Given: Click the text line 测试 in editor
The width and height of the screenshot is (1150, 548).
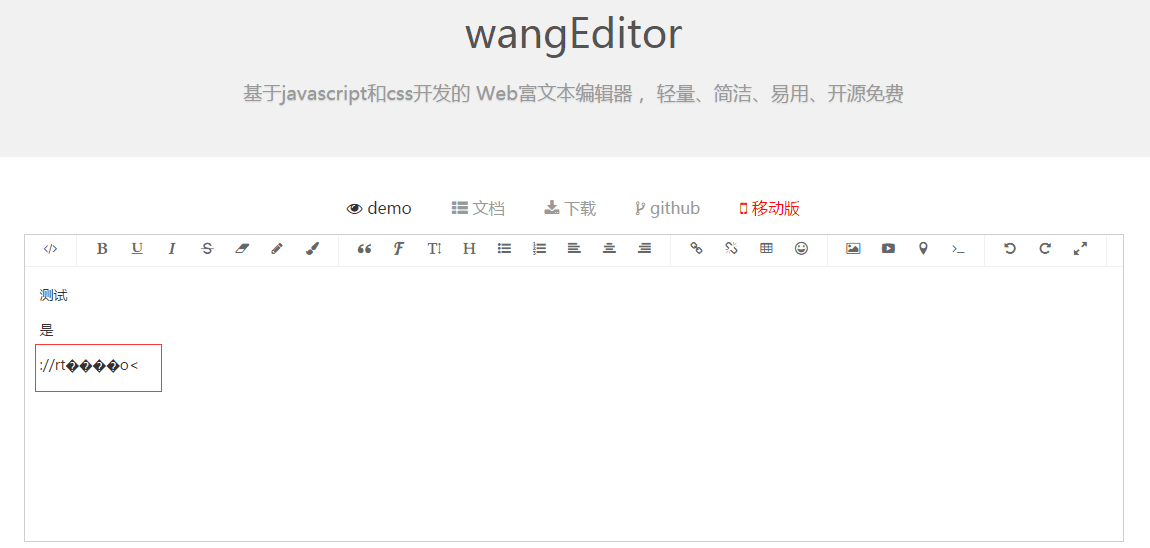Looking at the screenshot, I should pyautogui.click(x=54, y=296).
